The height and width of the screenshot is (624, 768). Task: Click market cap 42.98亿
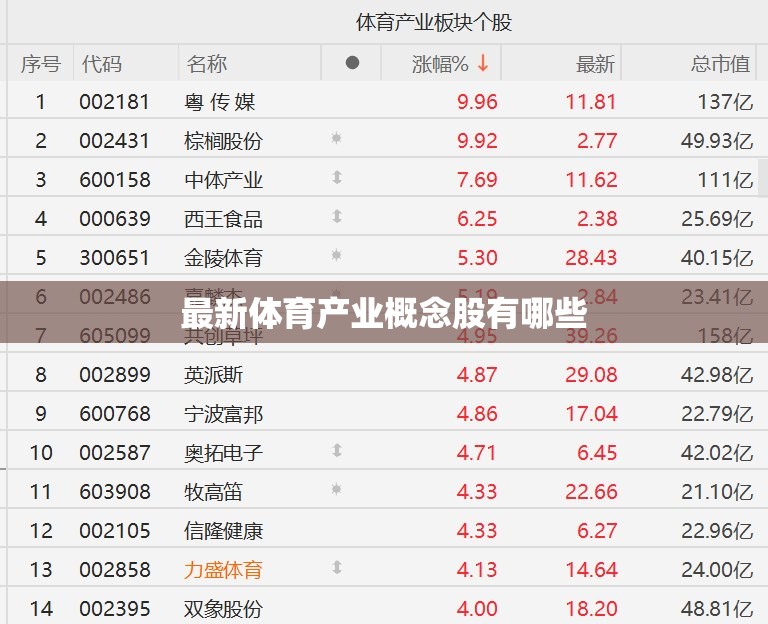(717, 375)
